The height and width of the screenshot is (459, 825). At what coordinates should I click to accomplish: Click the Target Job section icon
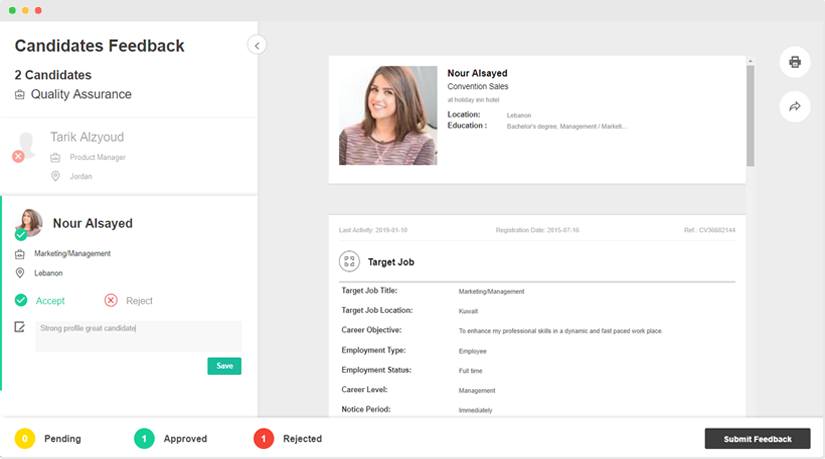pyautogui.click(x=349, y=261)
